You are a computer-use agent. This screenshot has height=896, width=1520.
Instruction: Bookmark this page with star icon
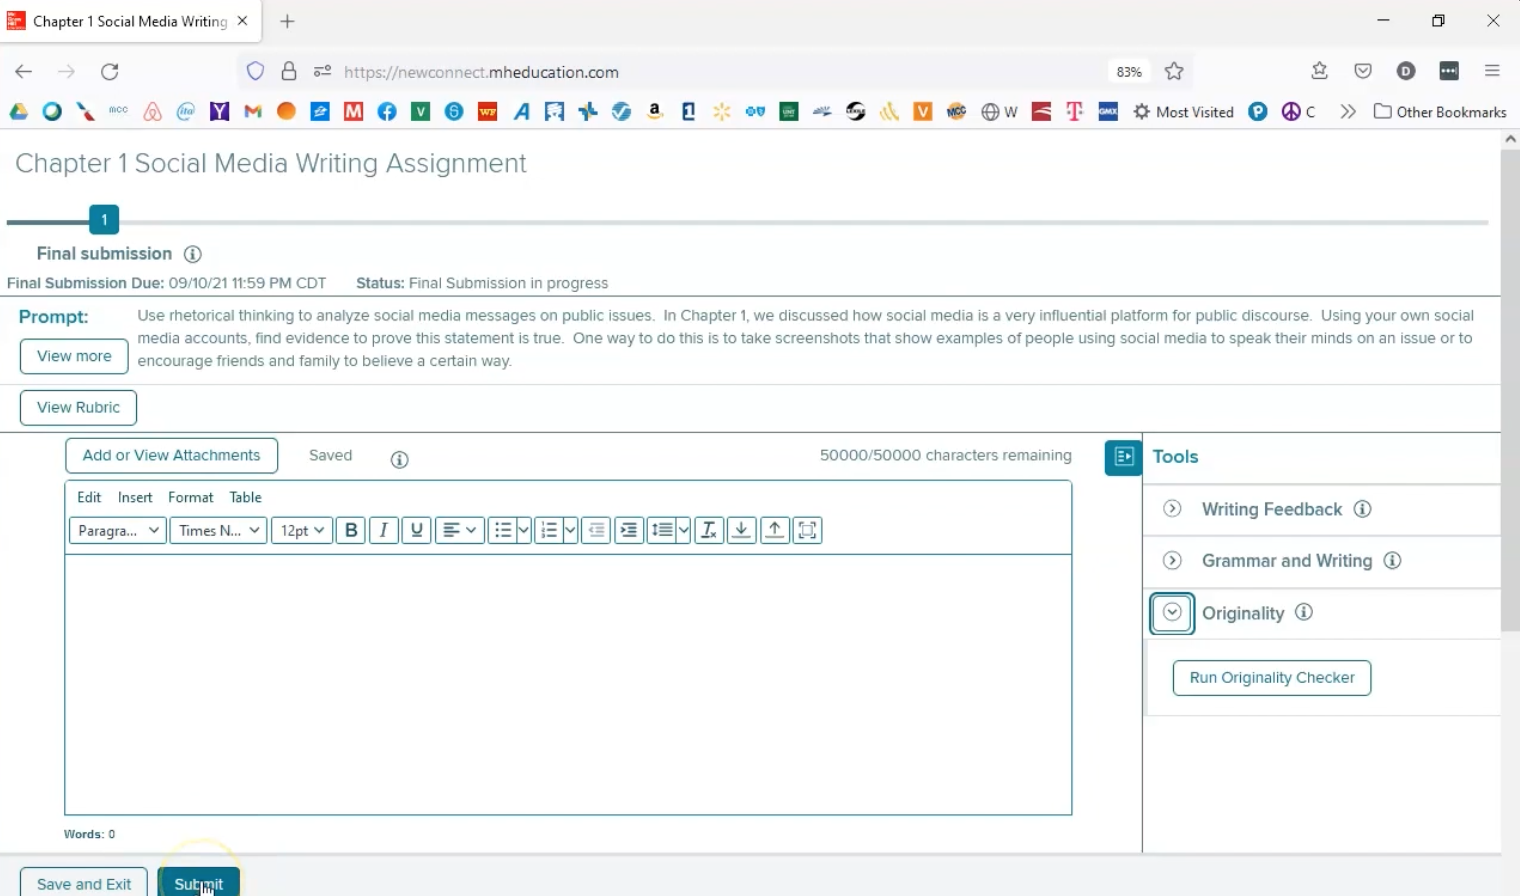click(x=1174, y=71)
